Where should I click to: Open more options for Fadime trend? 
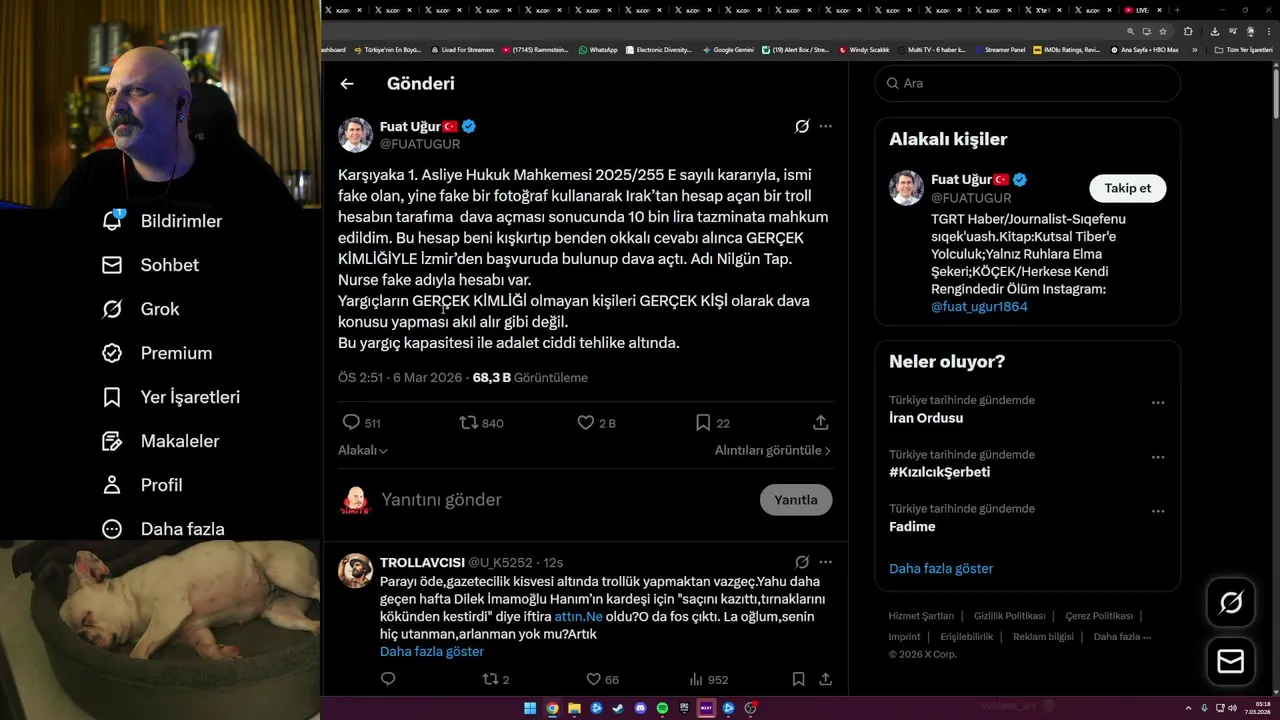click(1158, 511)
